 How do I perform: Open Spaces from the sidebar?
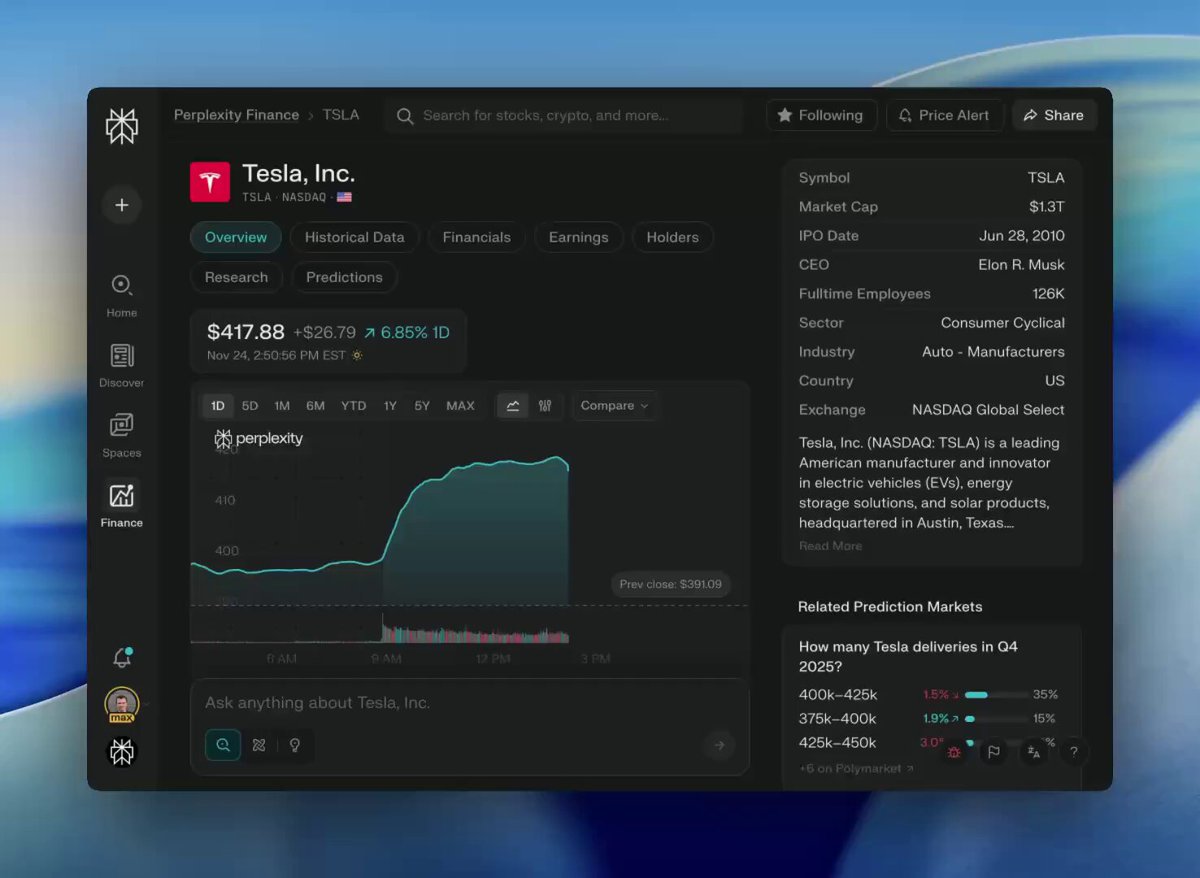[121, 435]
